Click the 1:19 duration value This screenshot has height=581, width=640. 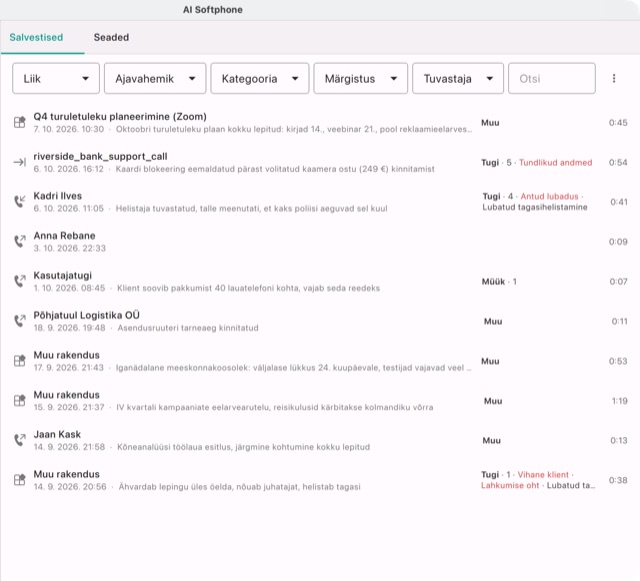(619, 401)
